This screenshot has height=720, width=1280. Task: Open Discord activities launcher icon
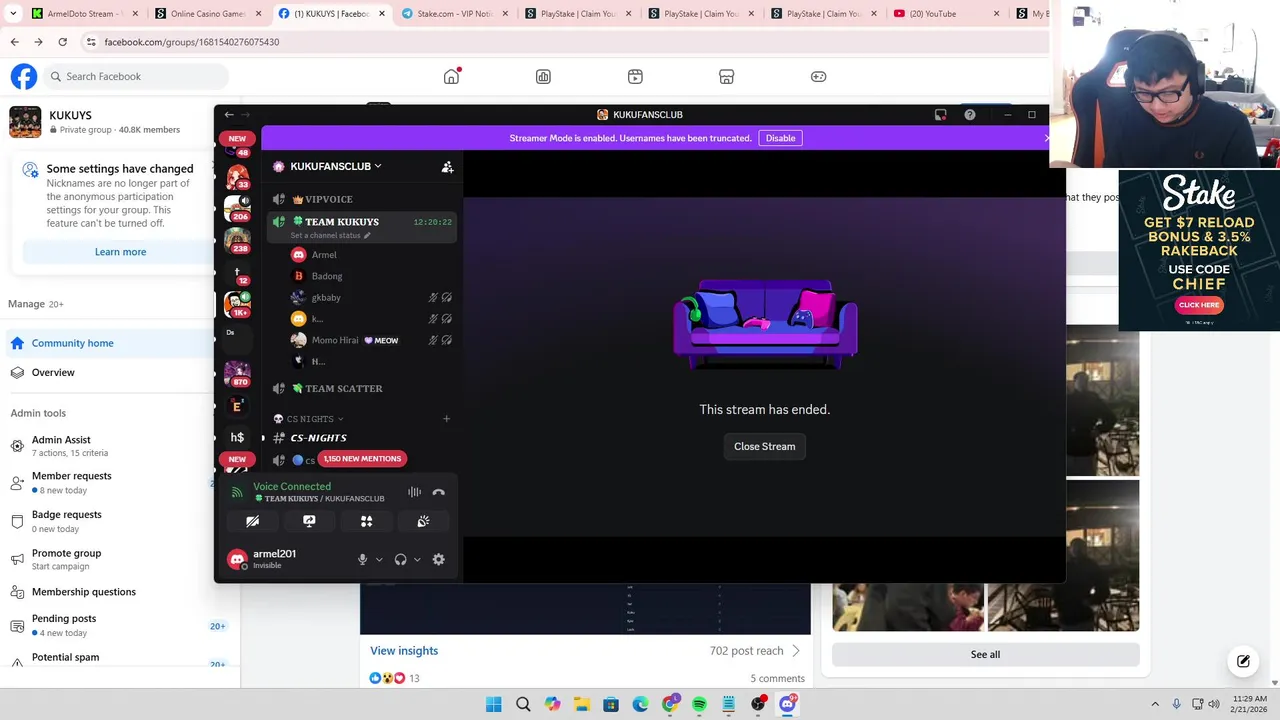coord(366,521)
